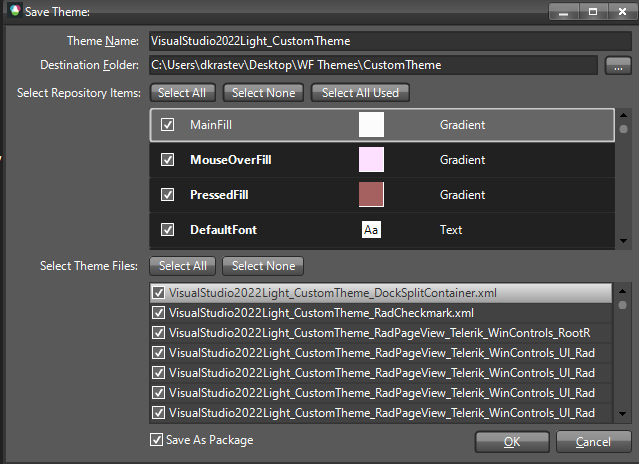Select the DefaultFont row name
The image size is (639, 464).
223,230
